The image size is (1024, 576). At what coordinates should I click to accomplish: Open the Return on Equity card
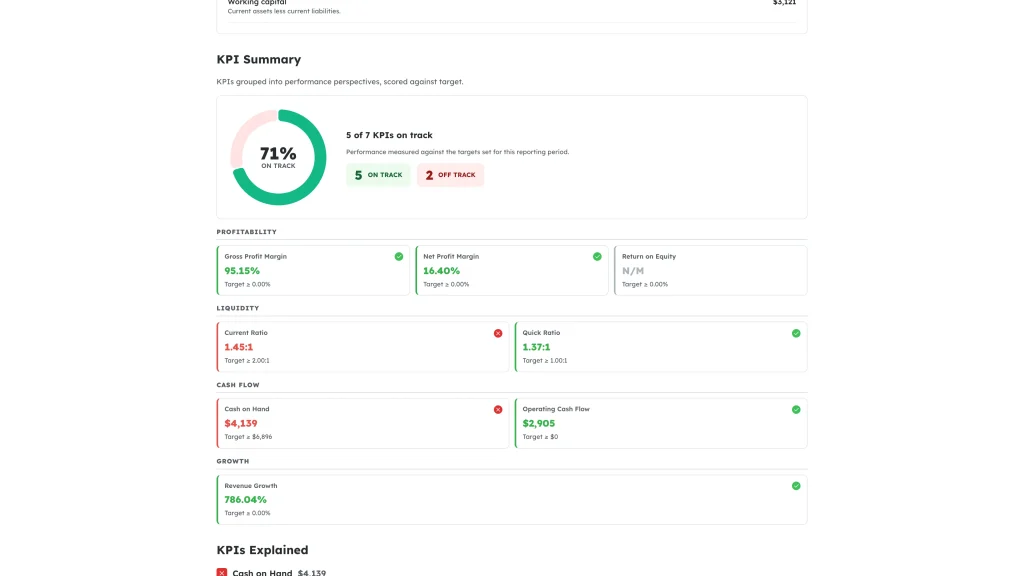711,270
